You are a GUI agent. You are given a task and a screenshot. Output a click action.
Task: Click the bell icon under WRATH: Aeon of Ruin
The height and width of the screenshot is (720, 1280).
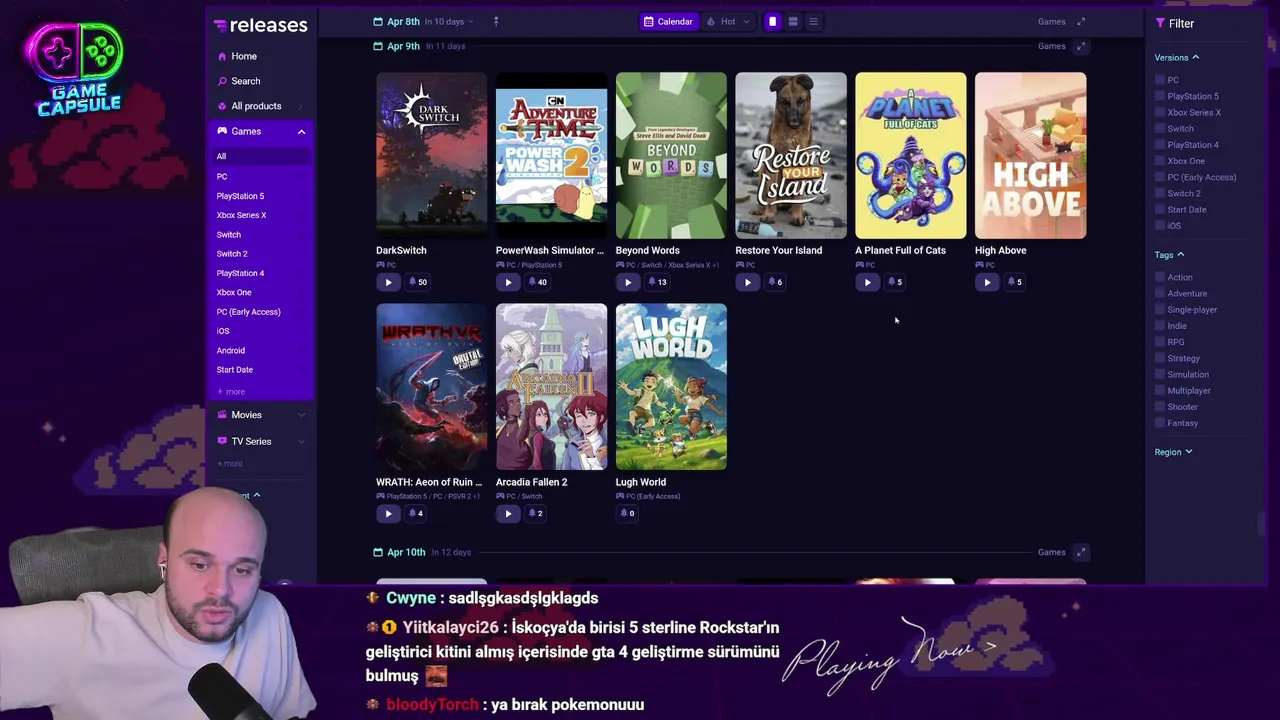pos(415,514)
